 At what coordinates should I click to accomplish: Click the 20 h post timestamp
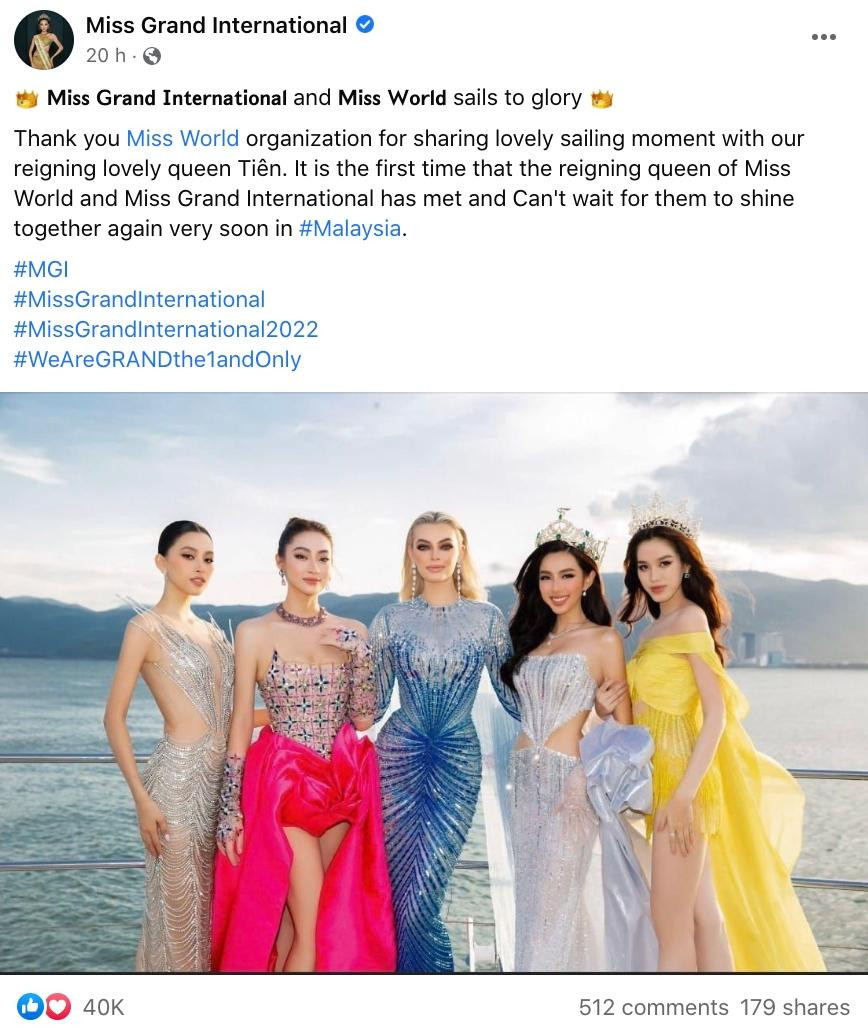coord(105,56)
